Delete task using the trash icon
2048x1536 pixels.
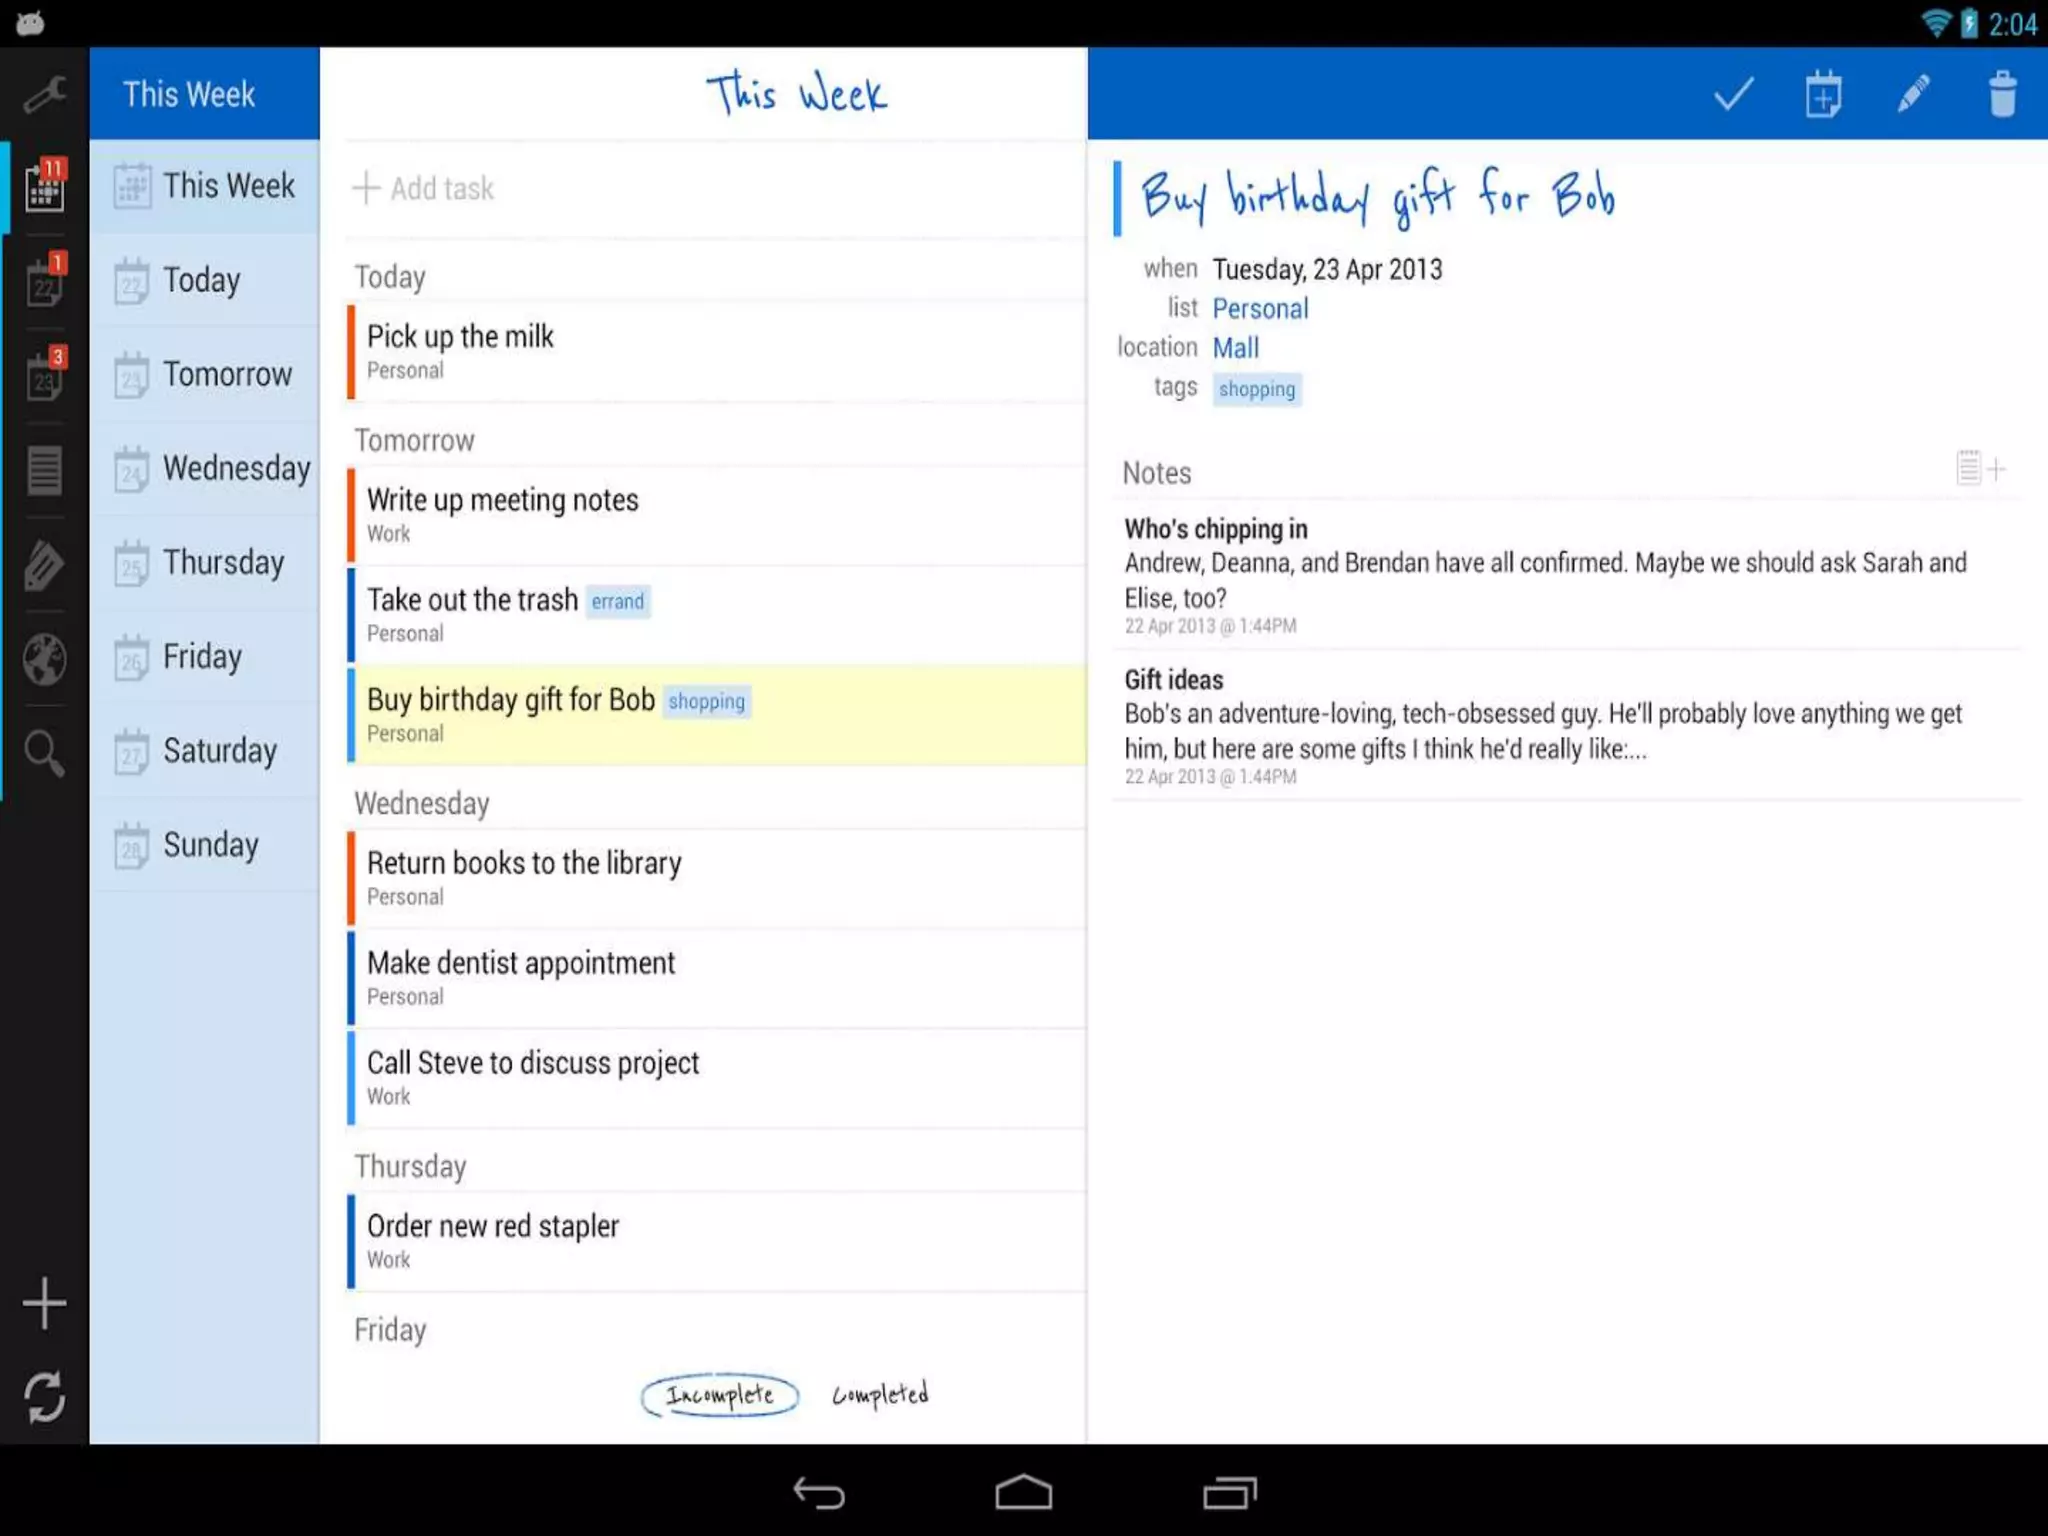click(2002, 95)
